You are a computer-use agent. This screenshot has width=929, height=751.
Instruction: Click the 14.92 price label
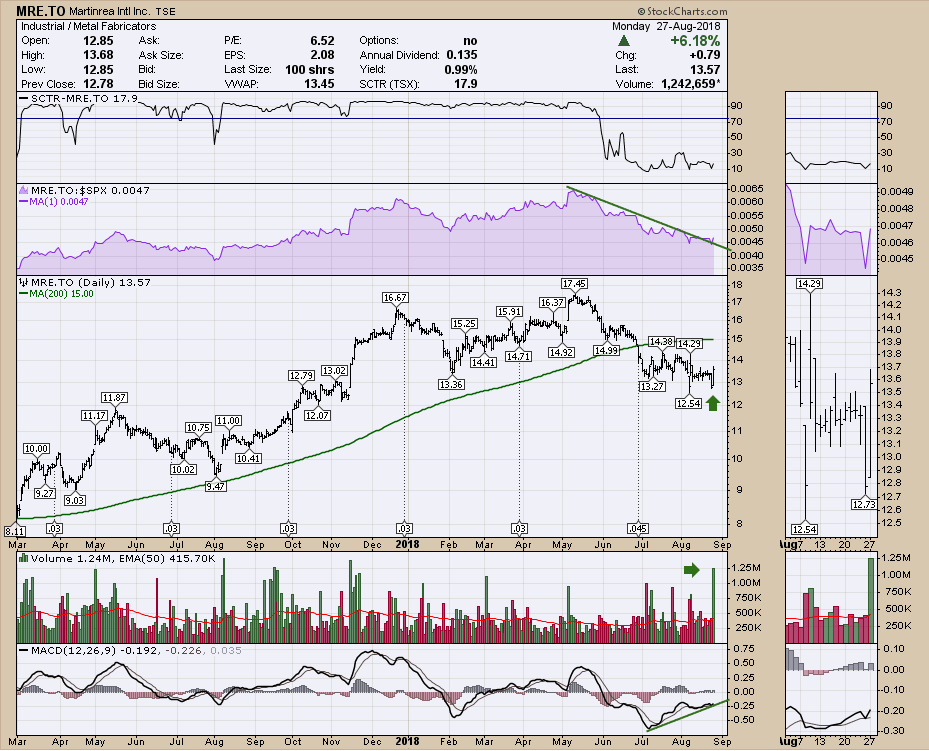coord(560,352)
